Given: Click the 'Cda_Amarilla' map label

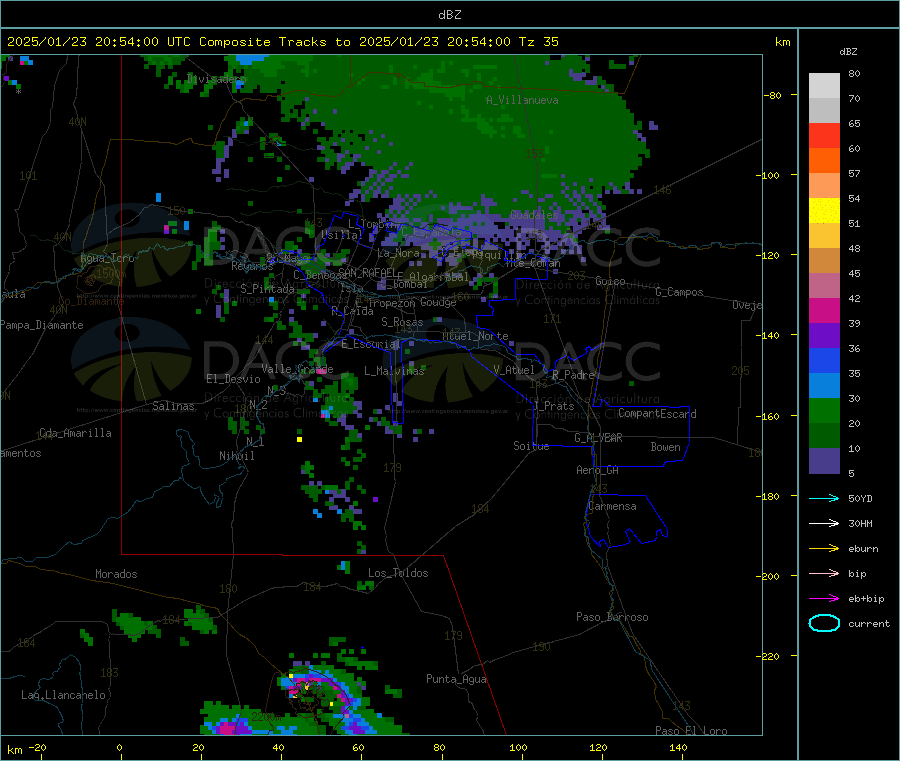Looking at the screenshot, I should tap(75, 433).
